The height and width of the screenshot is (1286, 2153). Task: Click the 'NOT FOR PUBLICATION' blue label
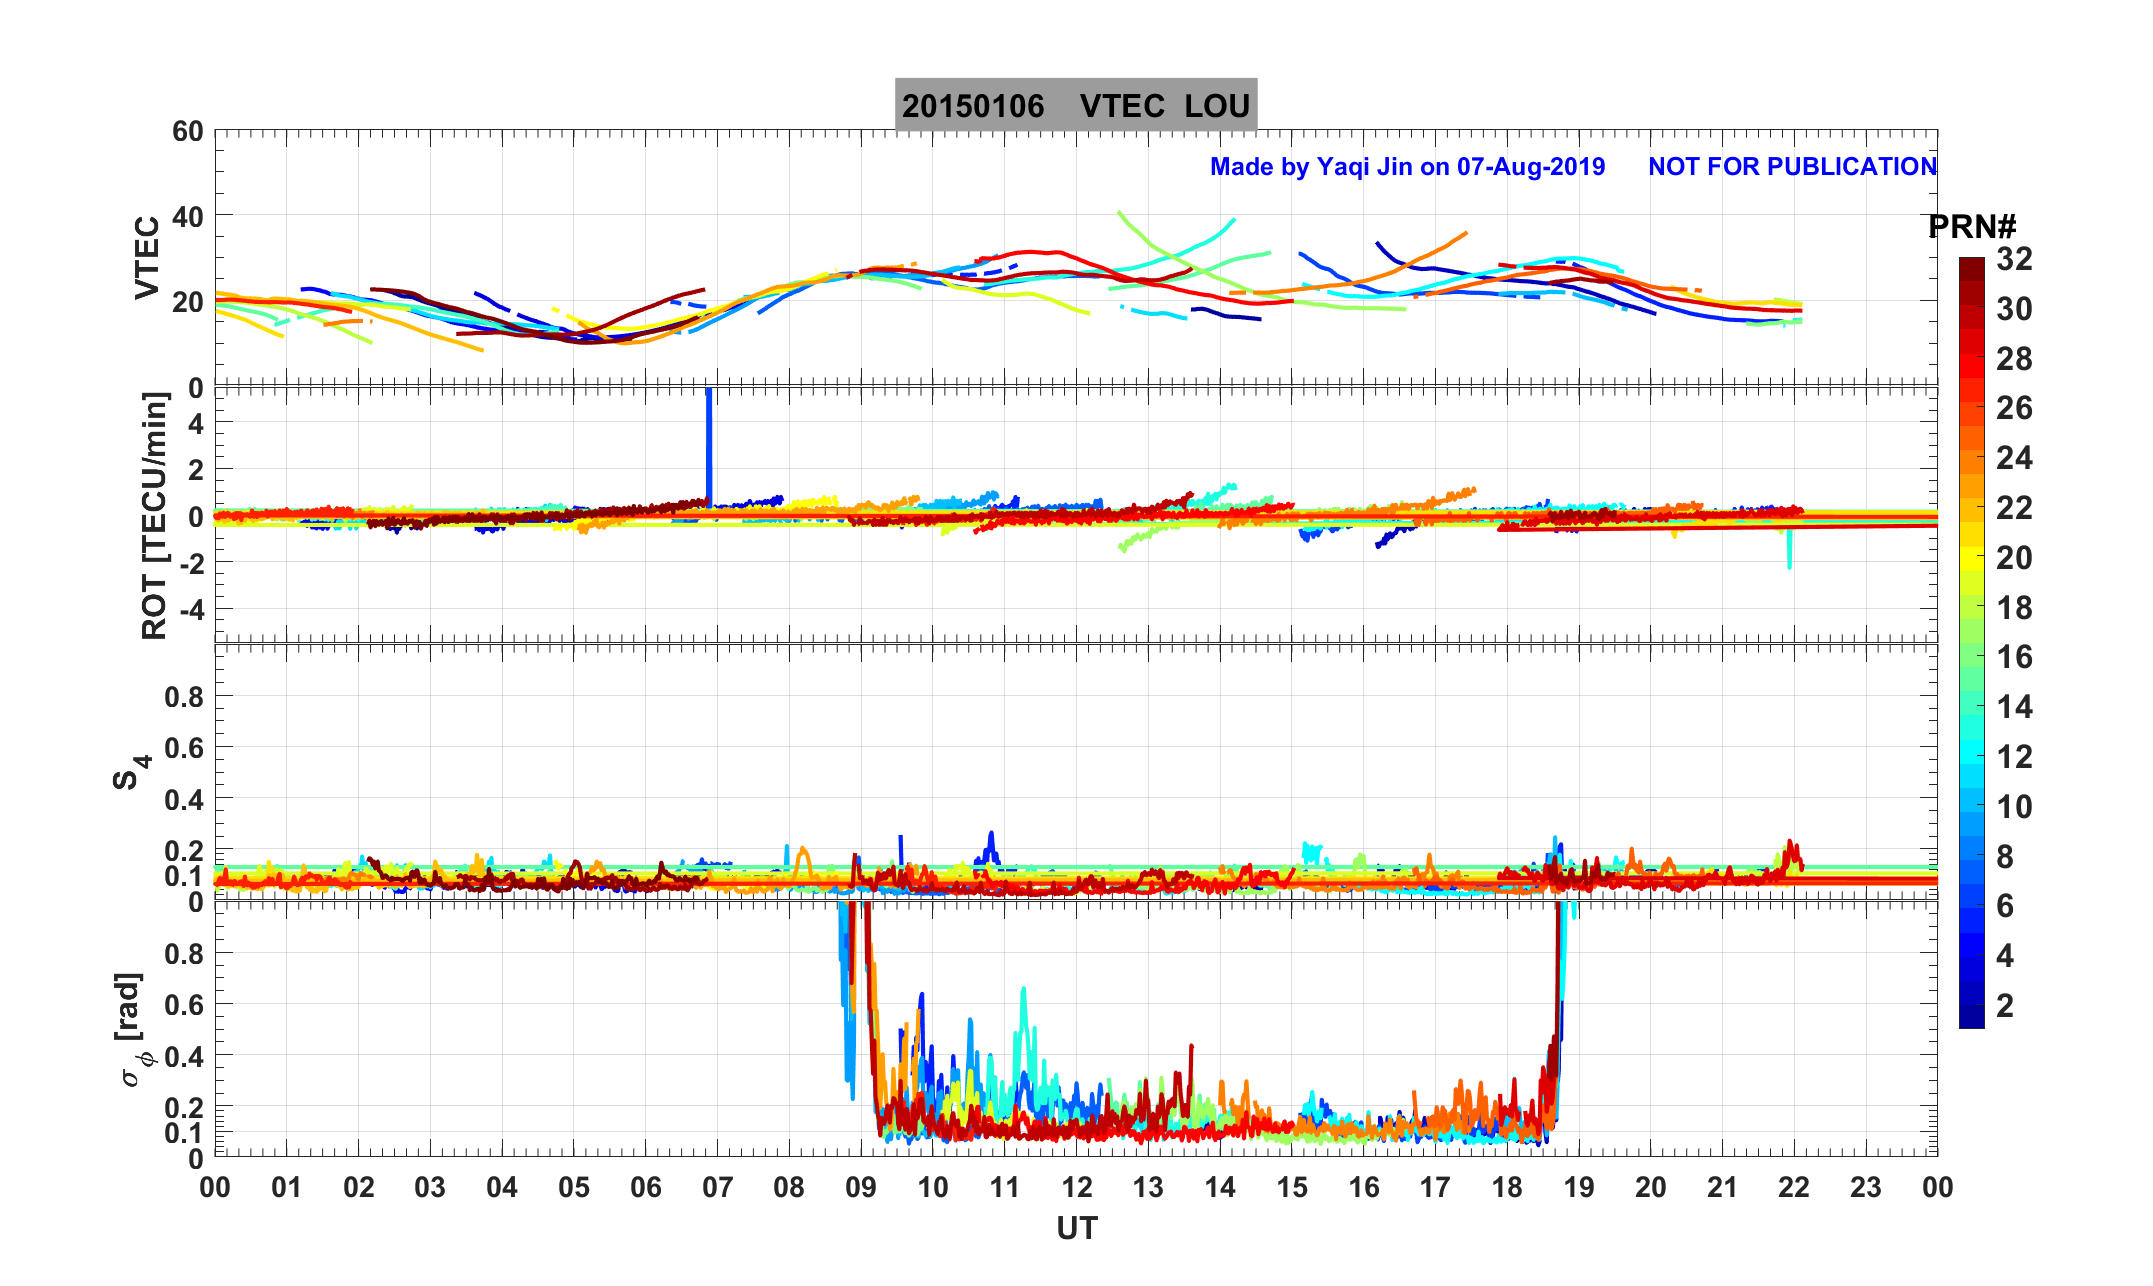click(x=1792, y=167)
